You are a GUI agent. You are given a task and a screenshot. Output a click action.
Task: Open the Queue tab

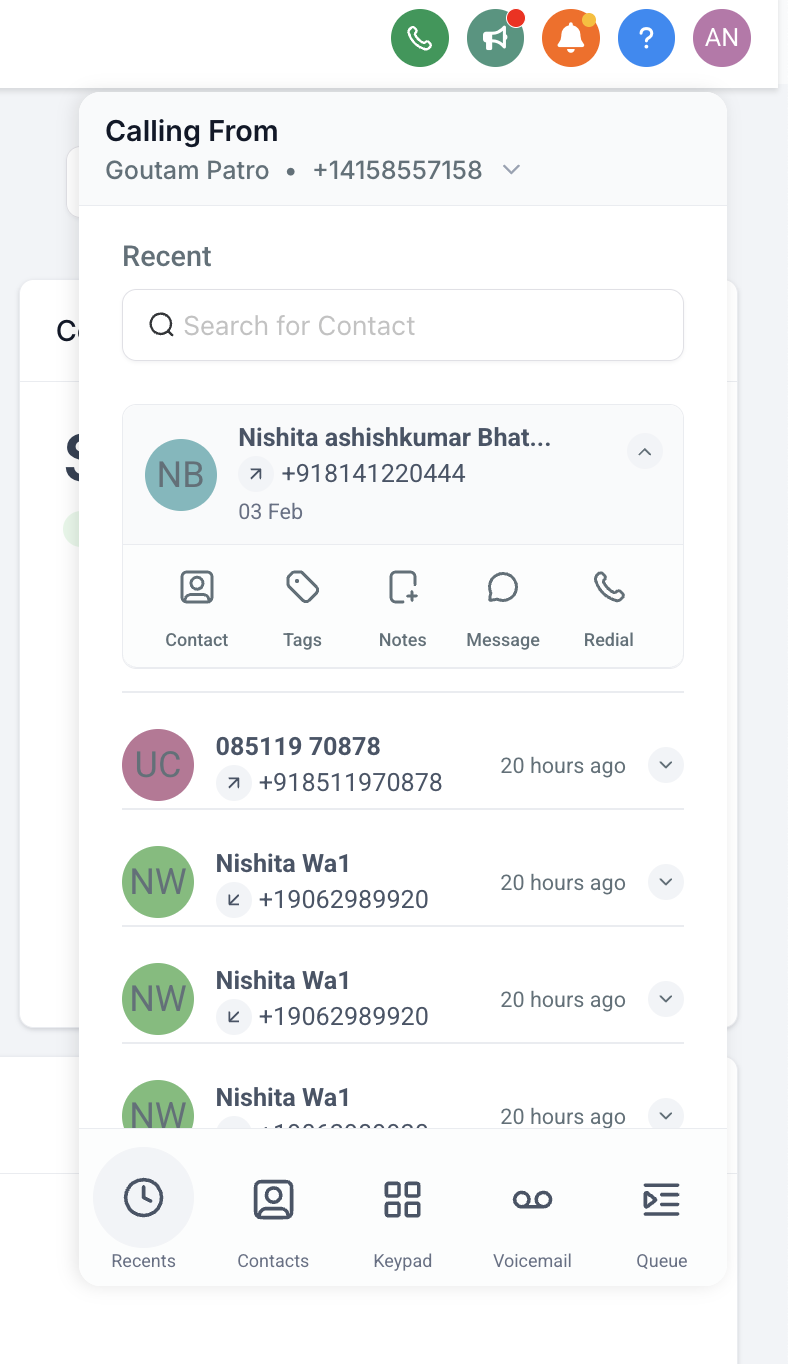(662, 1214)
